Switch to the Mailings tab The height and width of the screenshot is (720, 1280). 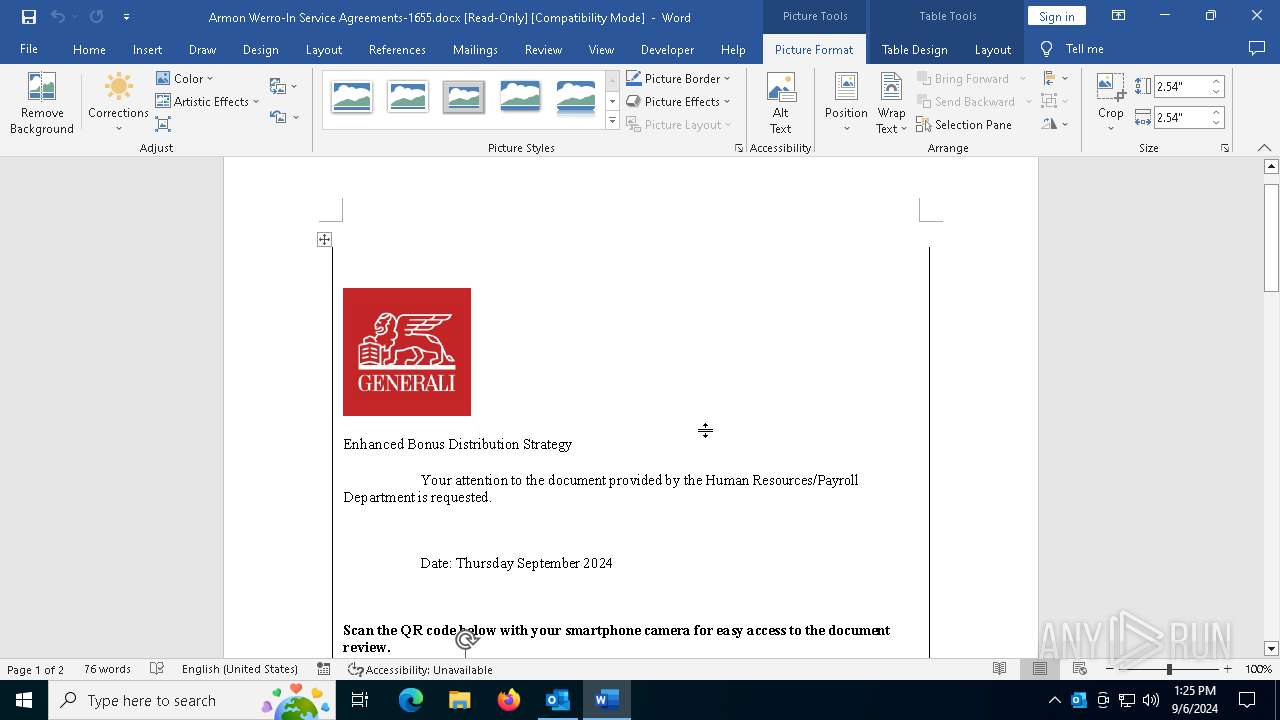pyautogui.click(x=475, y=49)
